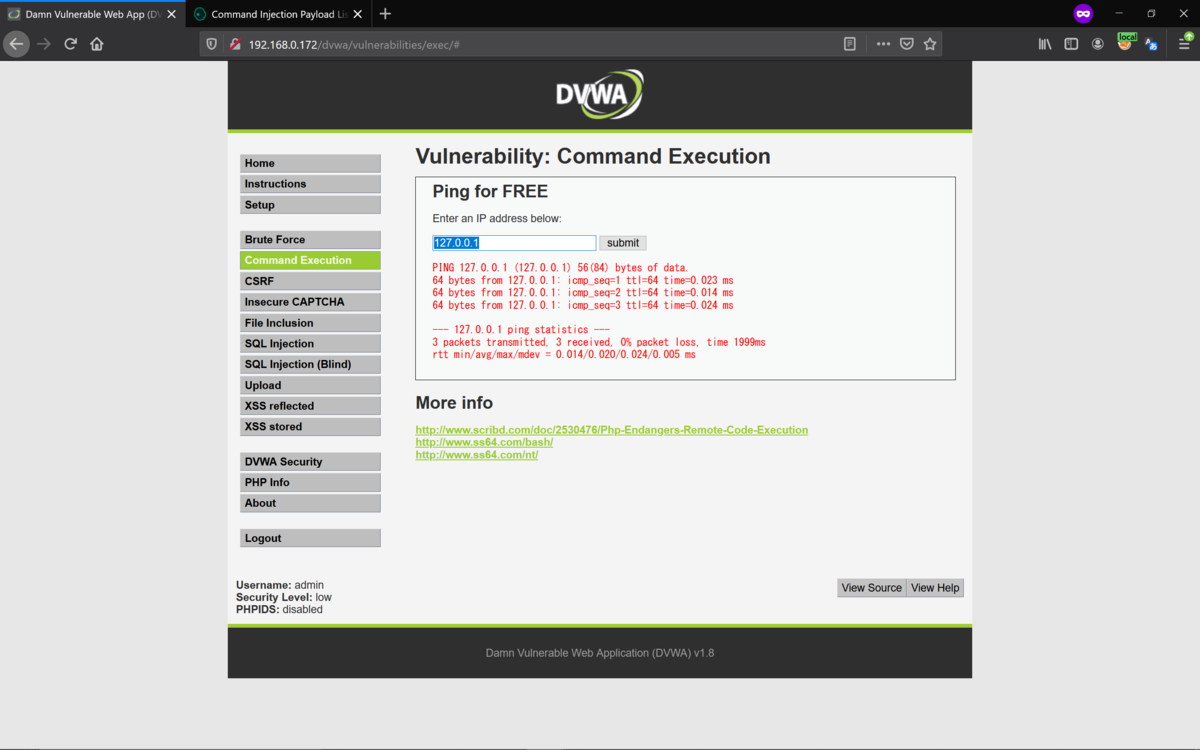Click the View Help button

pos(935,588)
